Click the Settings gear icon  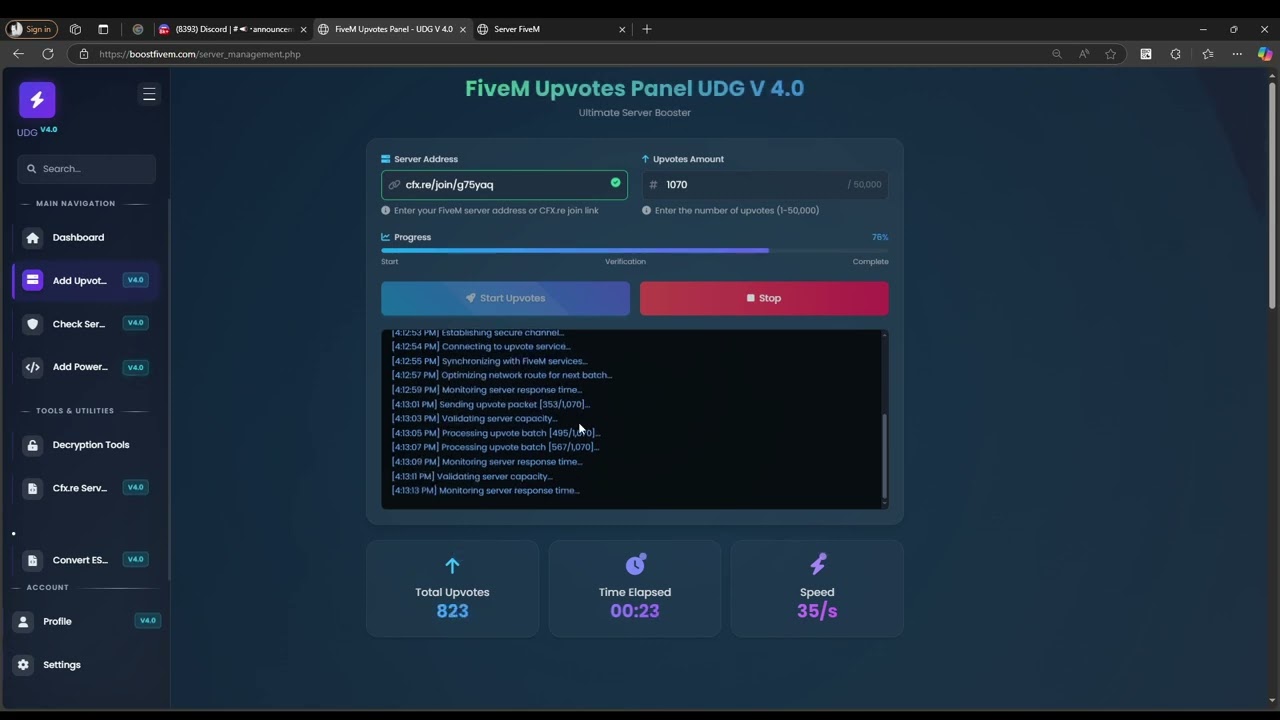pyautogui.click(x=23, y=665)
